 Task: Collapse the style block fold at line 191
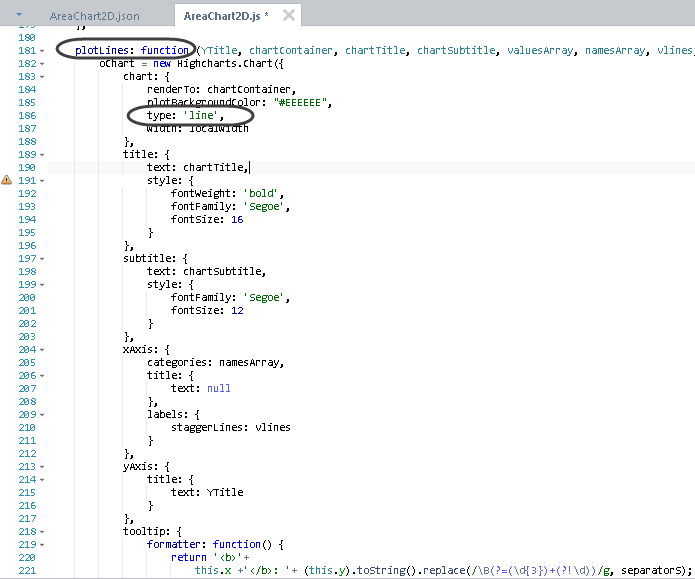[x=42, y=181]
